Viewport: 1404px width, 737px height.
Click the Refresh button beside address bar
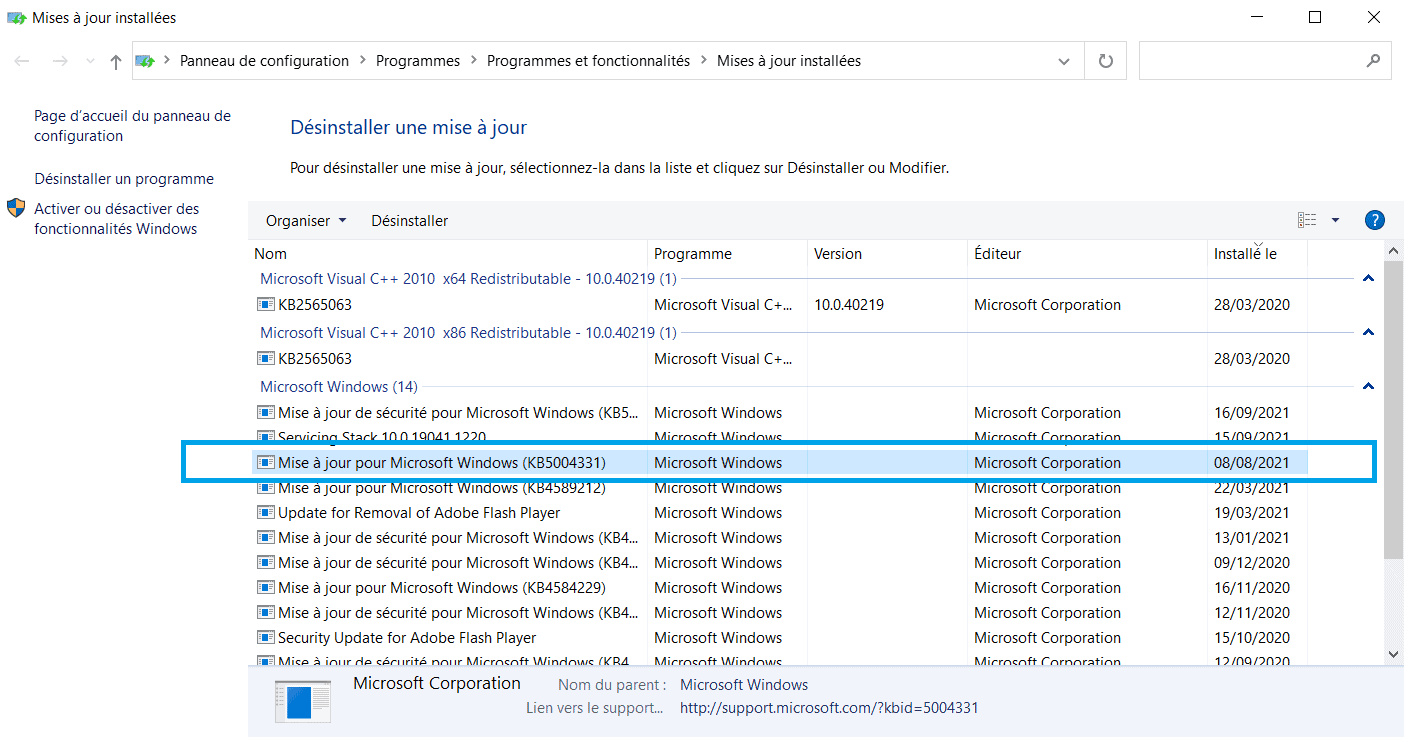(x=1106, y=61)
